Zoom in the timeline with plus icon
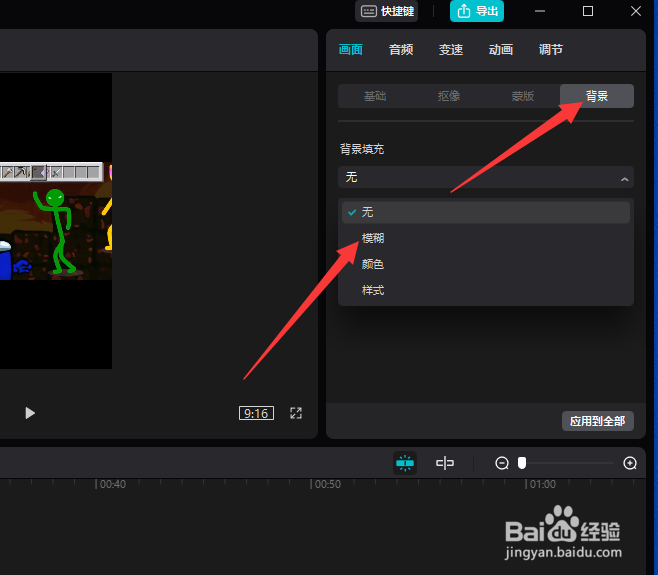658x575 pixels. (x=630, y=463)
